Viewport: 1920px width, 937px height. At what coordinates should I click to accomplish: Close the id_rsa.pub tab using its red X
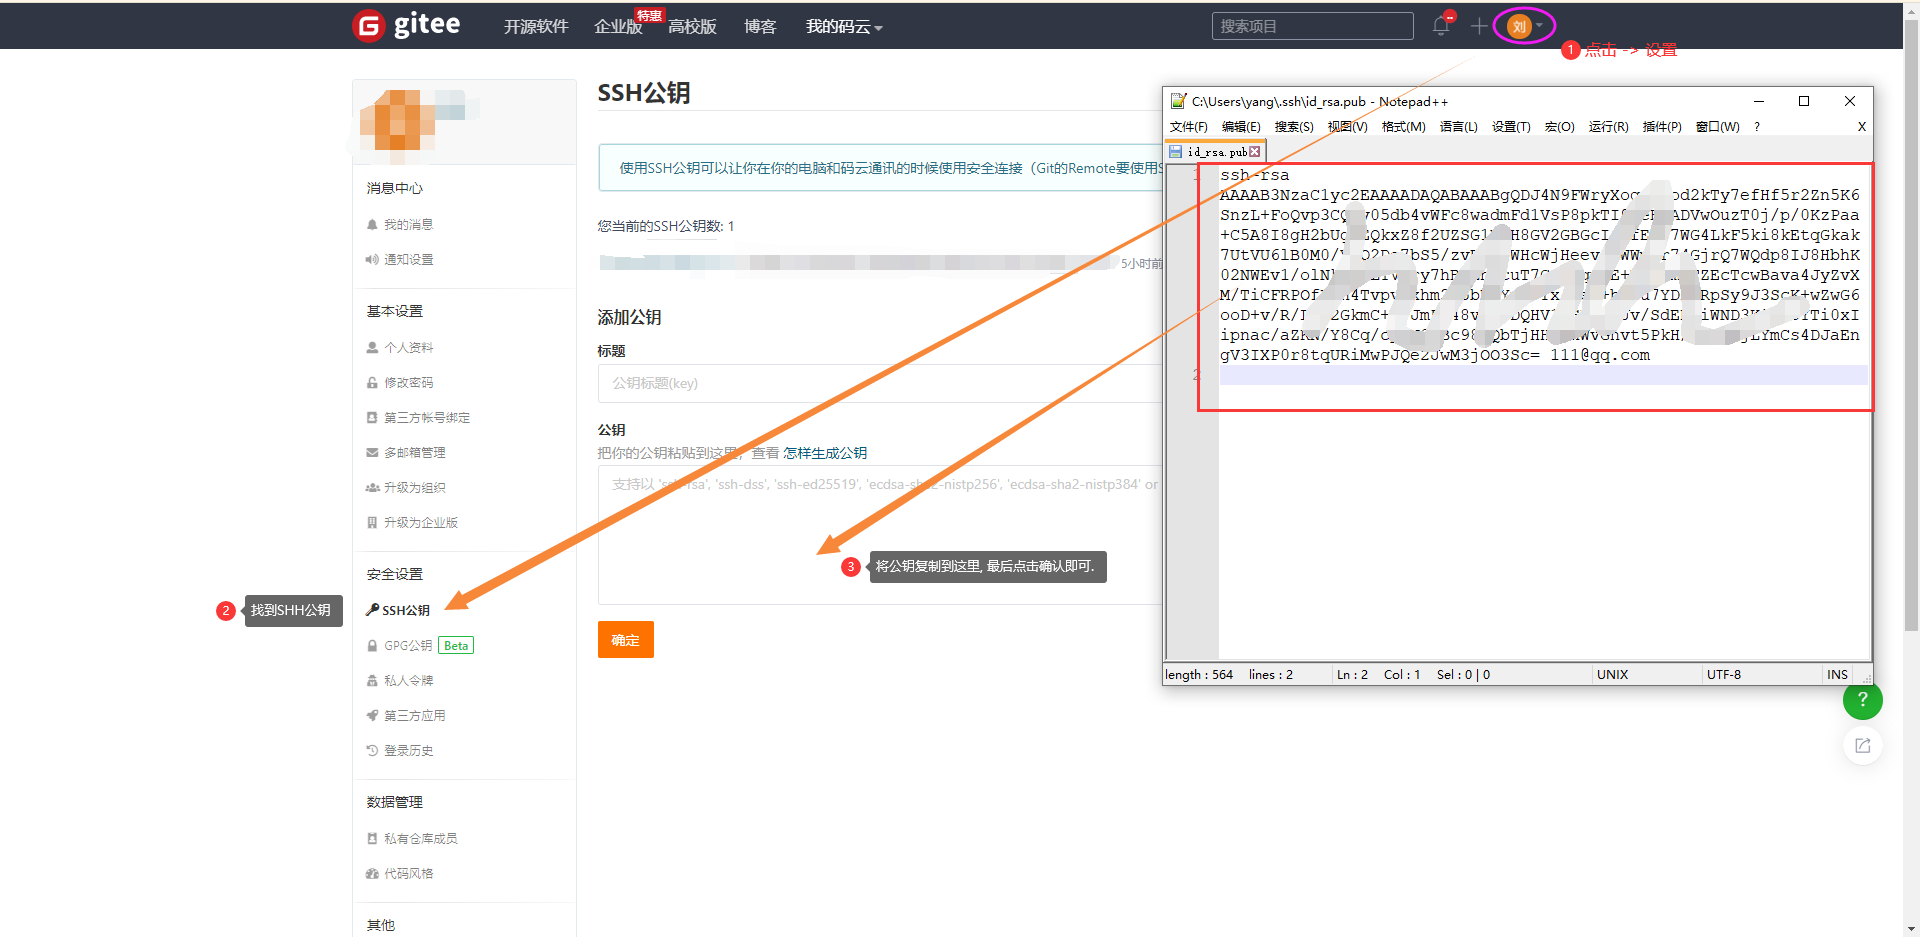pyautogui.click(x=1255, y=152)
